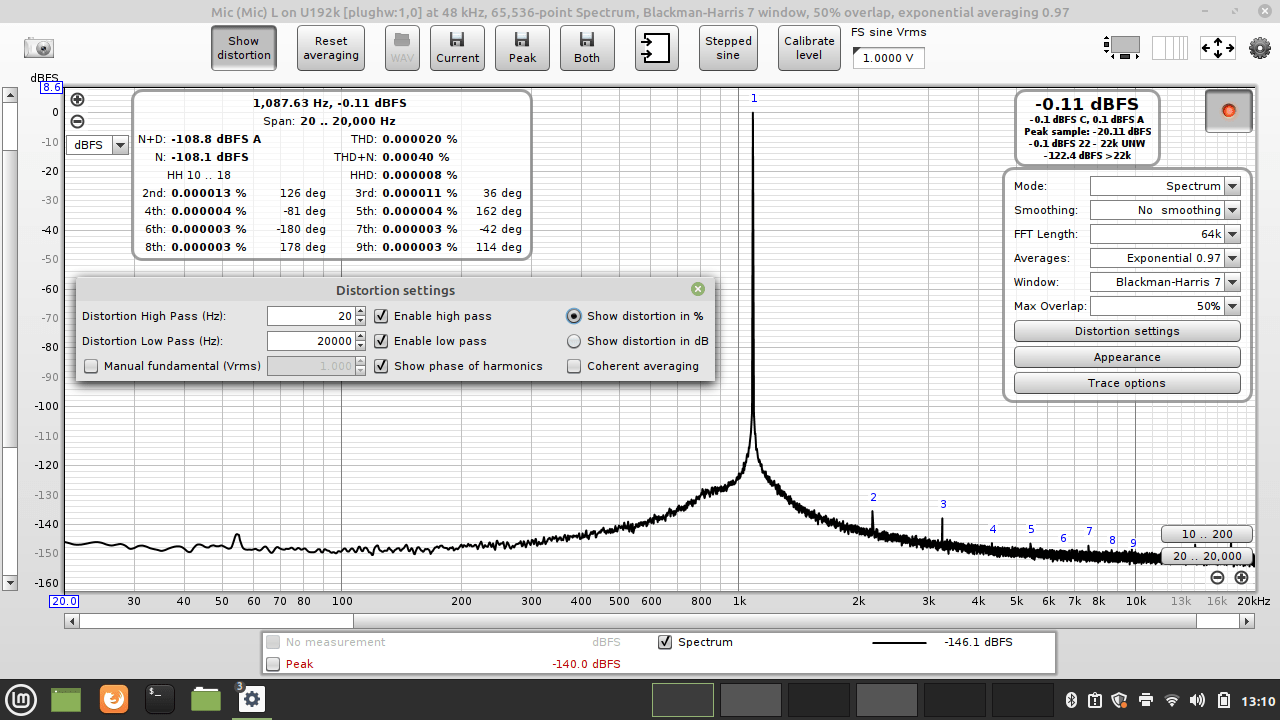The width and height of the screenshot is (1280, 720).
Task: Open the RTA settings gear
Action: point(1259,48)
